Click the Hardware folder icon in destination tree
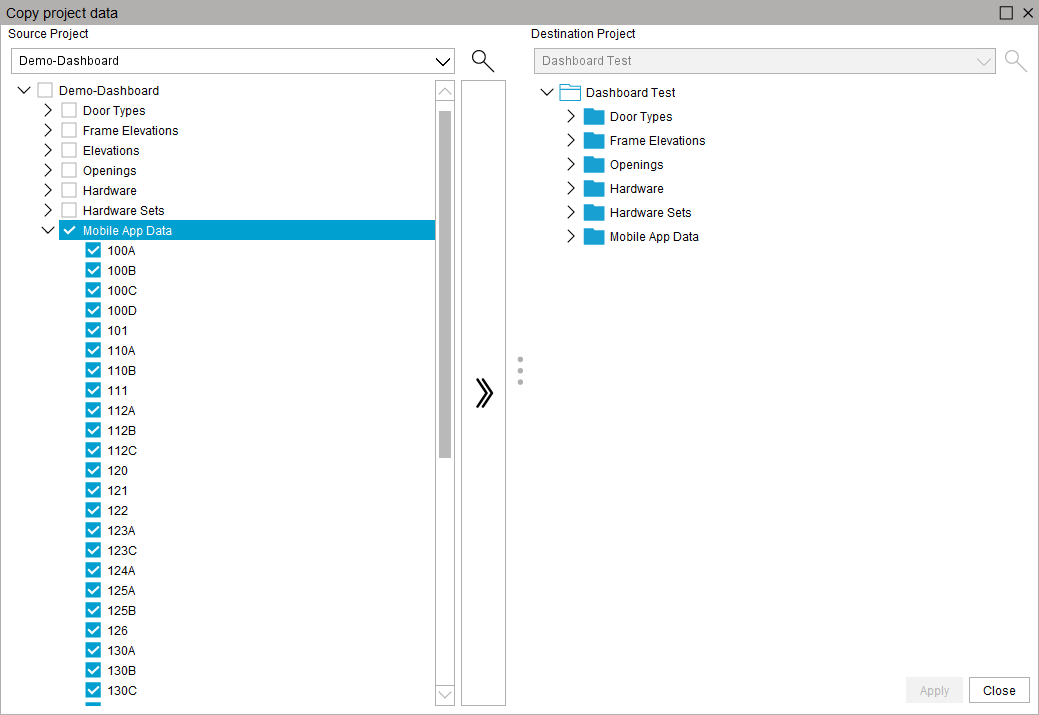This screenshot has width=1039, height=715. [x=592, y=188]
